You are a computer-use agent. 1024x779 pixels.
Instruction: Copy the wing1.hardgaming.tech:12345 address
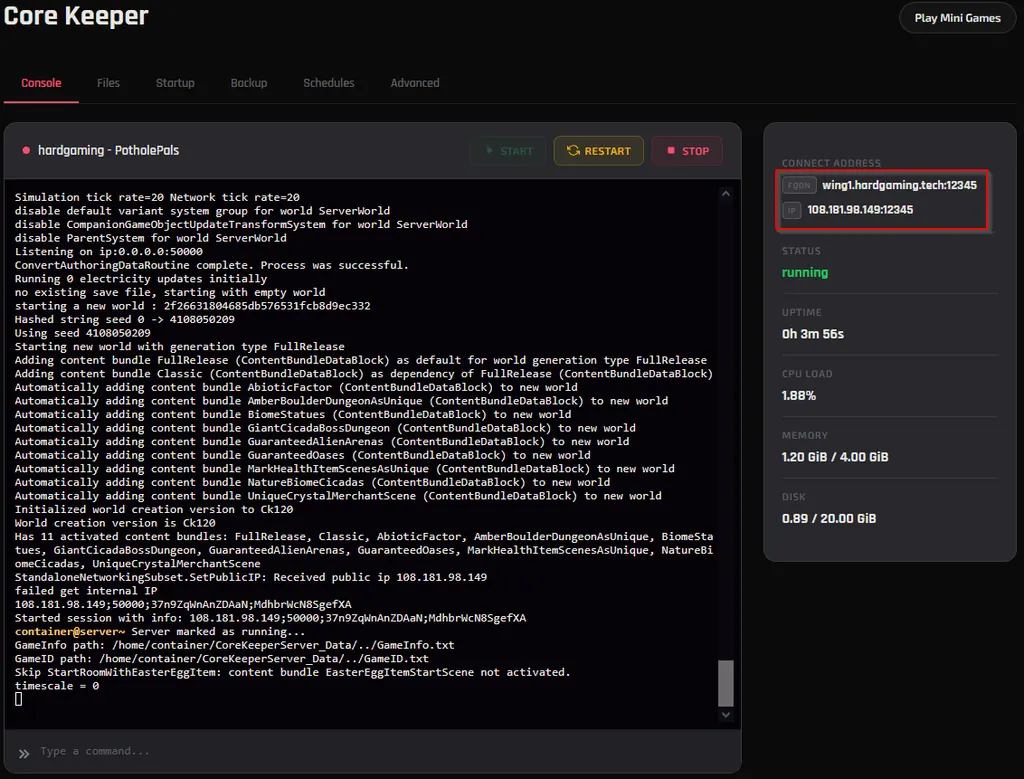pos(899,185)
